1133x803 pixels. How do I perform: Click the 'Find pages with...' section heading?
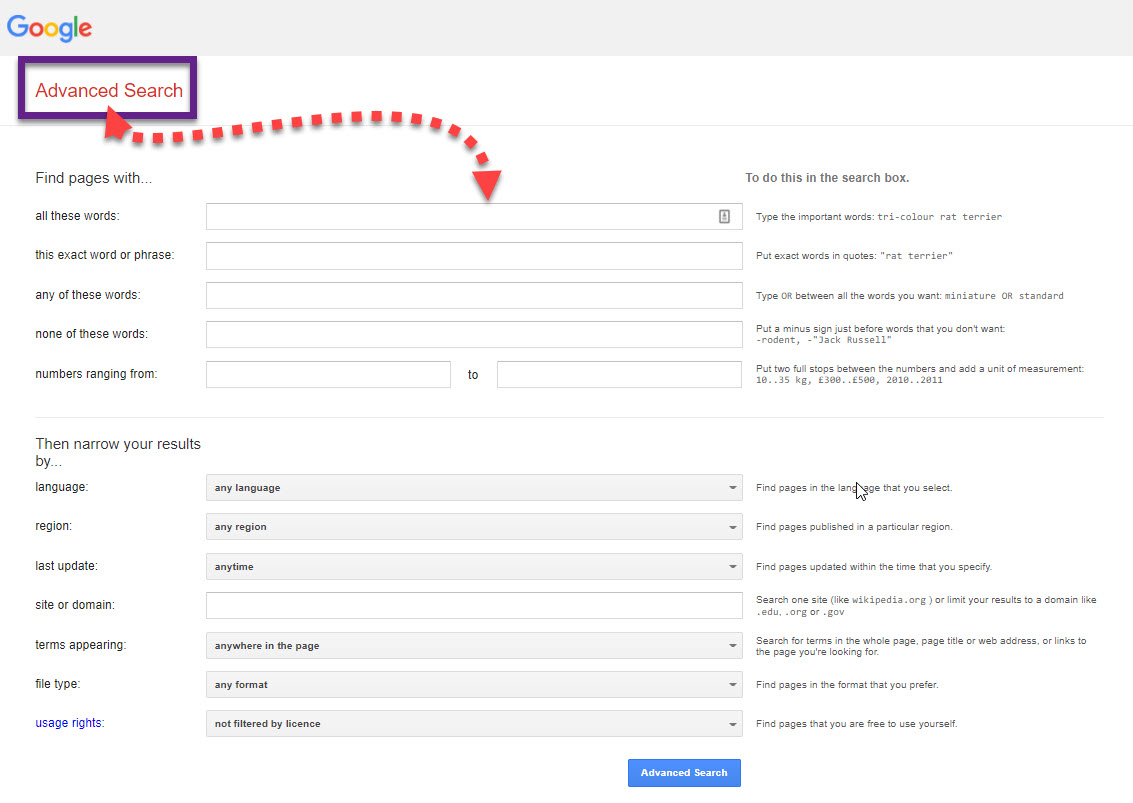coord(94,178)
